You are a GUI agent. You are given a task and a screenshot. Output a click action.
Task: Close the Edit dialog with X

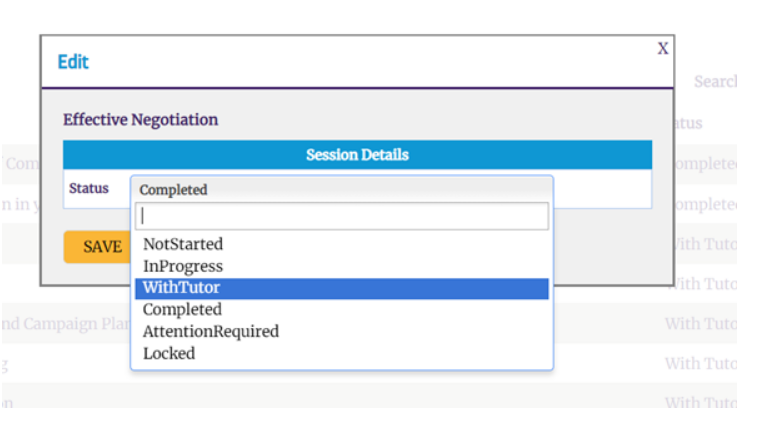coord(662,48)
